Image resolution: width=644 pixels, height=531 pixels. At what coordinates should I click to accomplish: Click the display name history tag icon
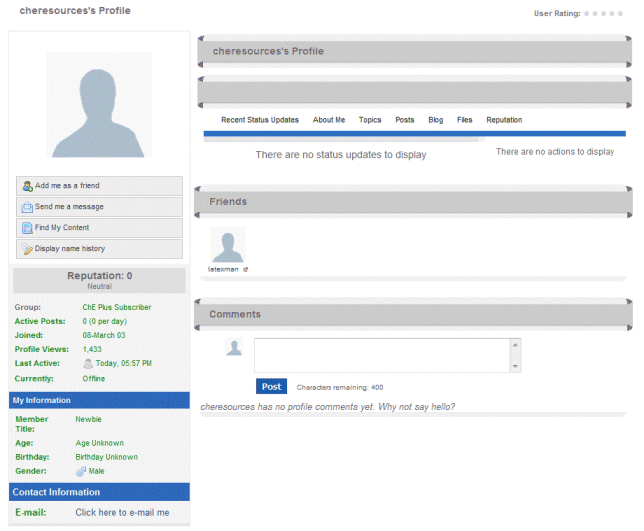click(27, 249)
